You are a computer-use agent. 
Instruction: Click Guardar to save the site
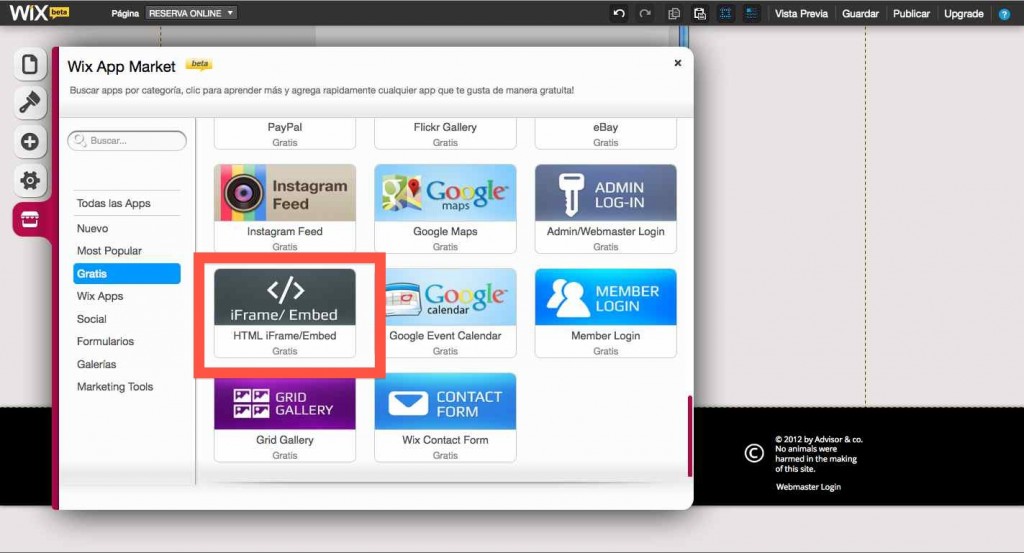pos(860,13)
